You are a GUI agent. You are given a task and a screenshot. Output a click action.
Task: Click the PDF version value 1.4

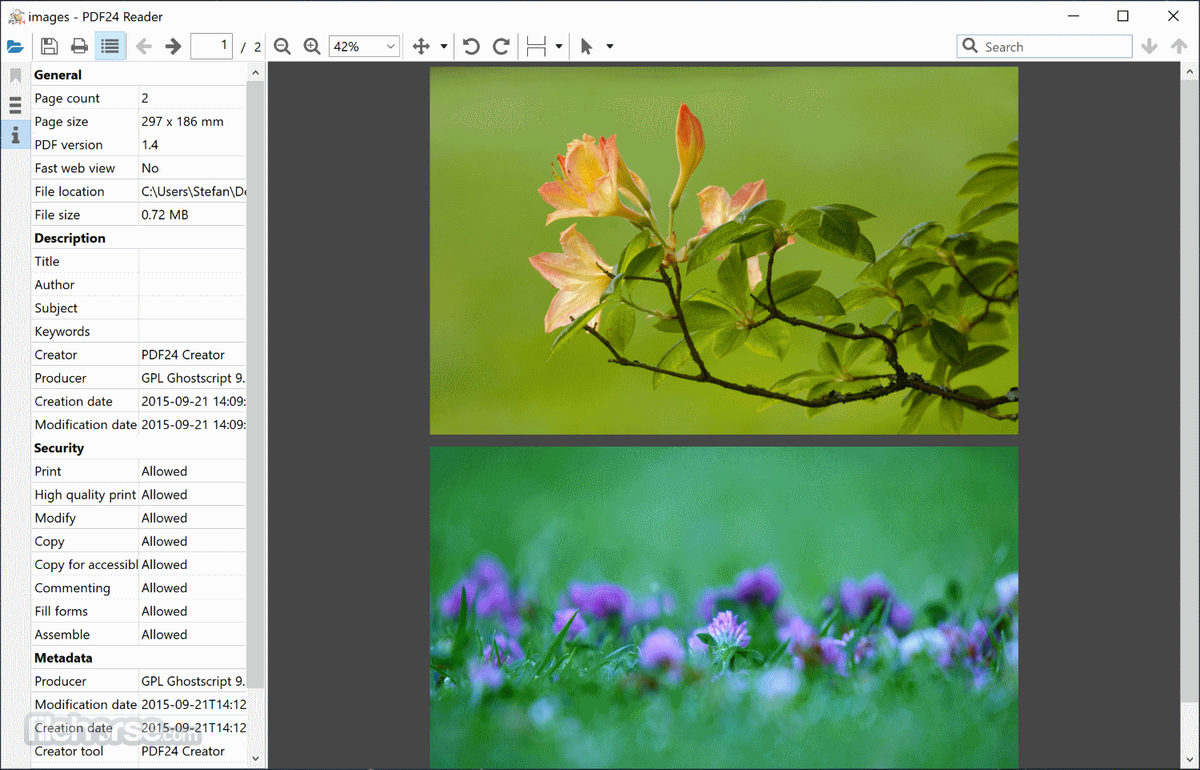coord(150,145)
